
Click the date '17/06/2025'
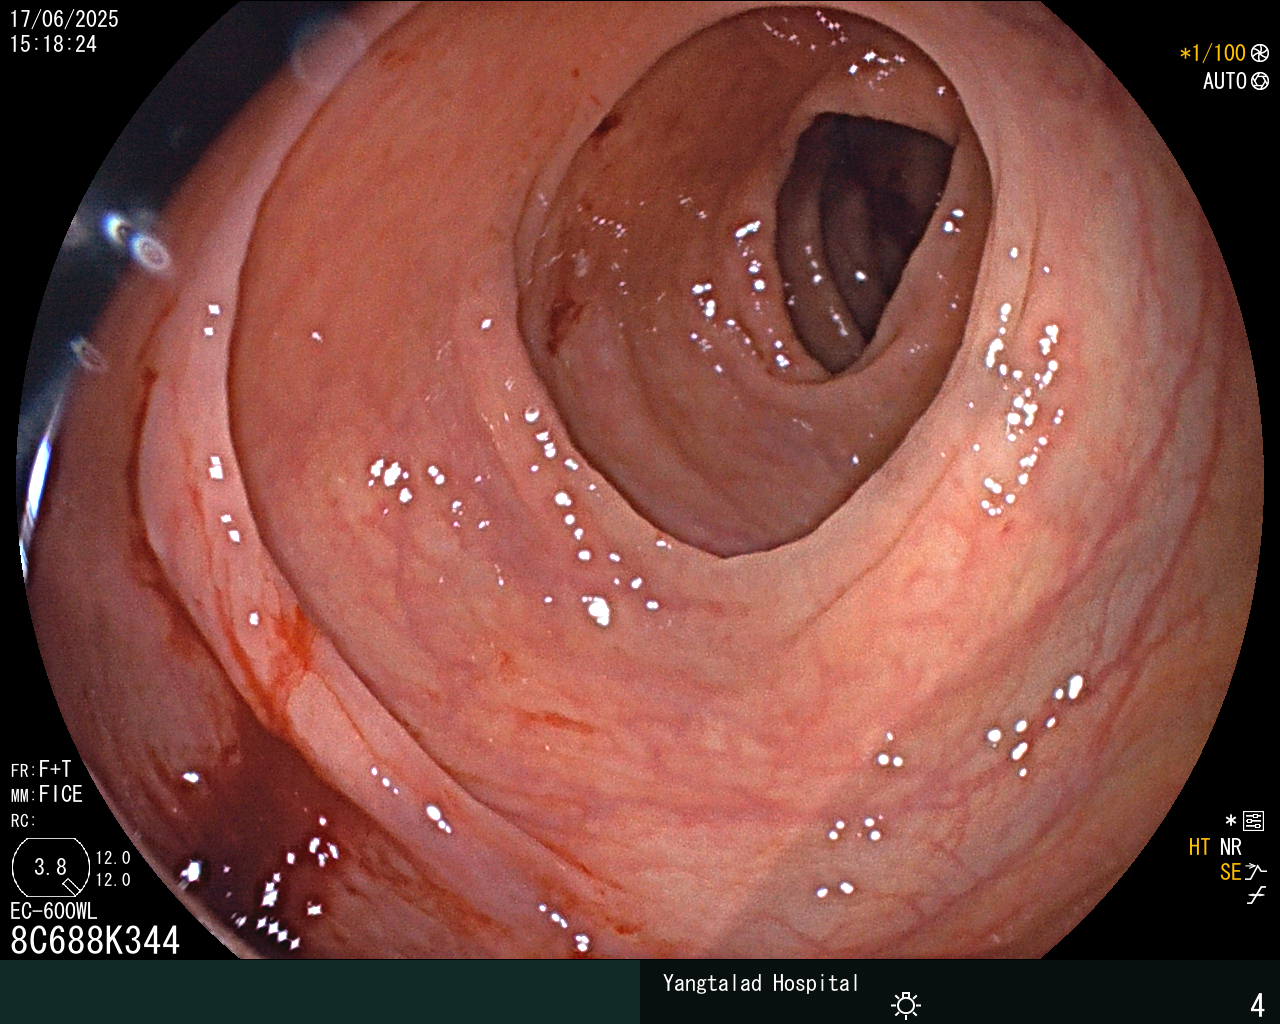[64, 19]
